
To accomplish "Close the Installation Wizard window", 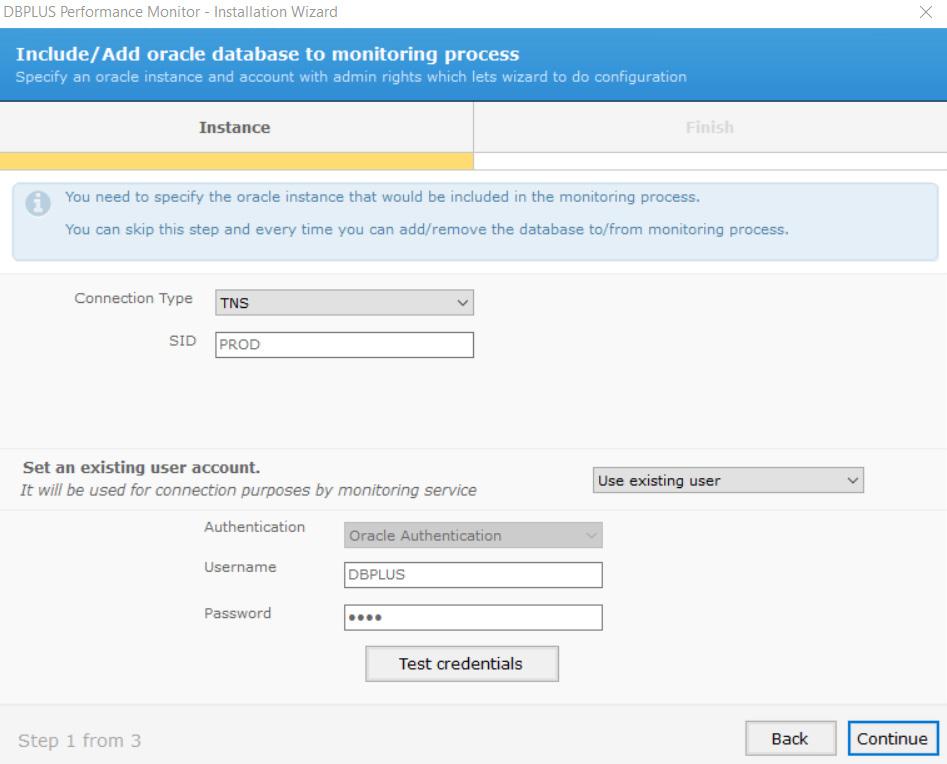I will pyautogui.click(x=925, y=12).
